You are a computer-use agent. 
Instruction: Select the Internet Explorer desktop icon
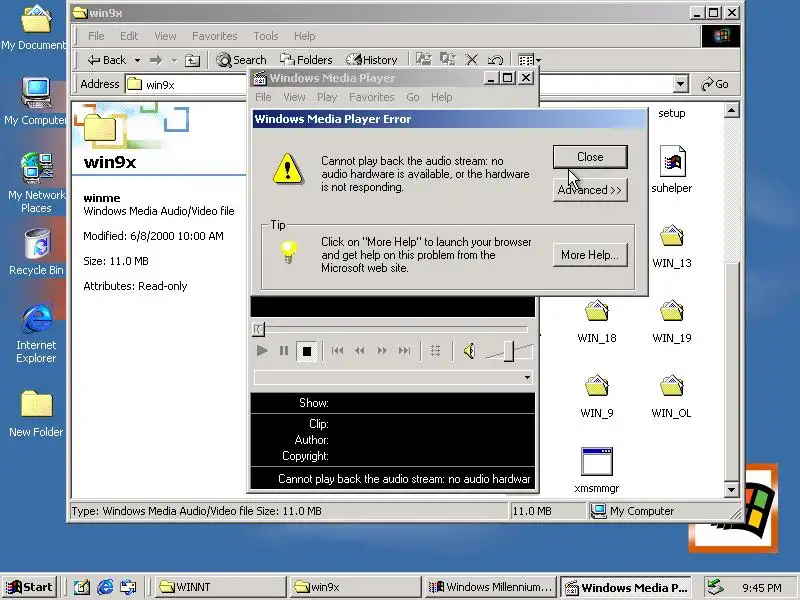pos(36,333)
